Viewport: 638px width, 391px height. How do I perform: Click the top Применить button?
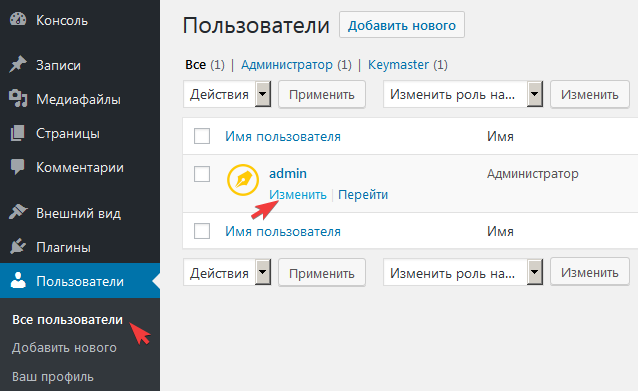pos(322,94)
